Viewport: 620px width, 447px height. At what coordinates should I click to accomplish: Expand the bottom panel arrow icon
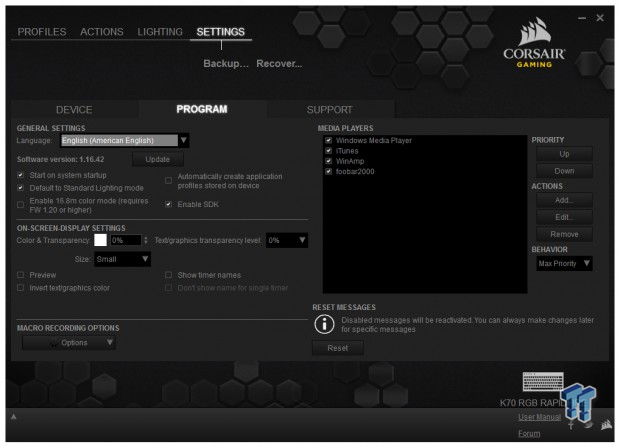point(13,417)
